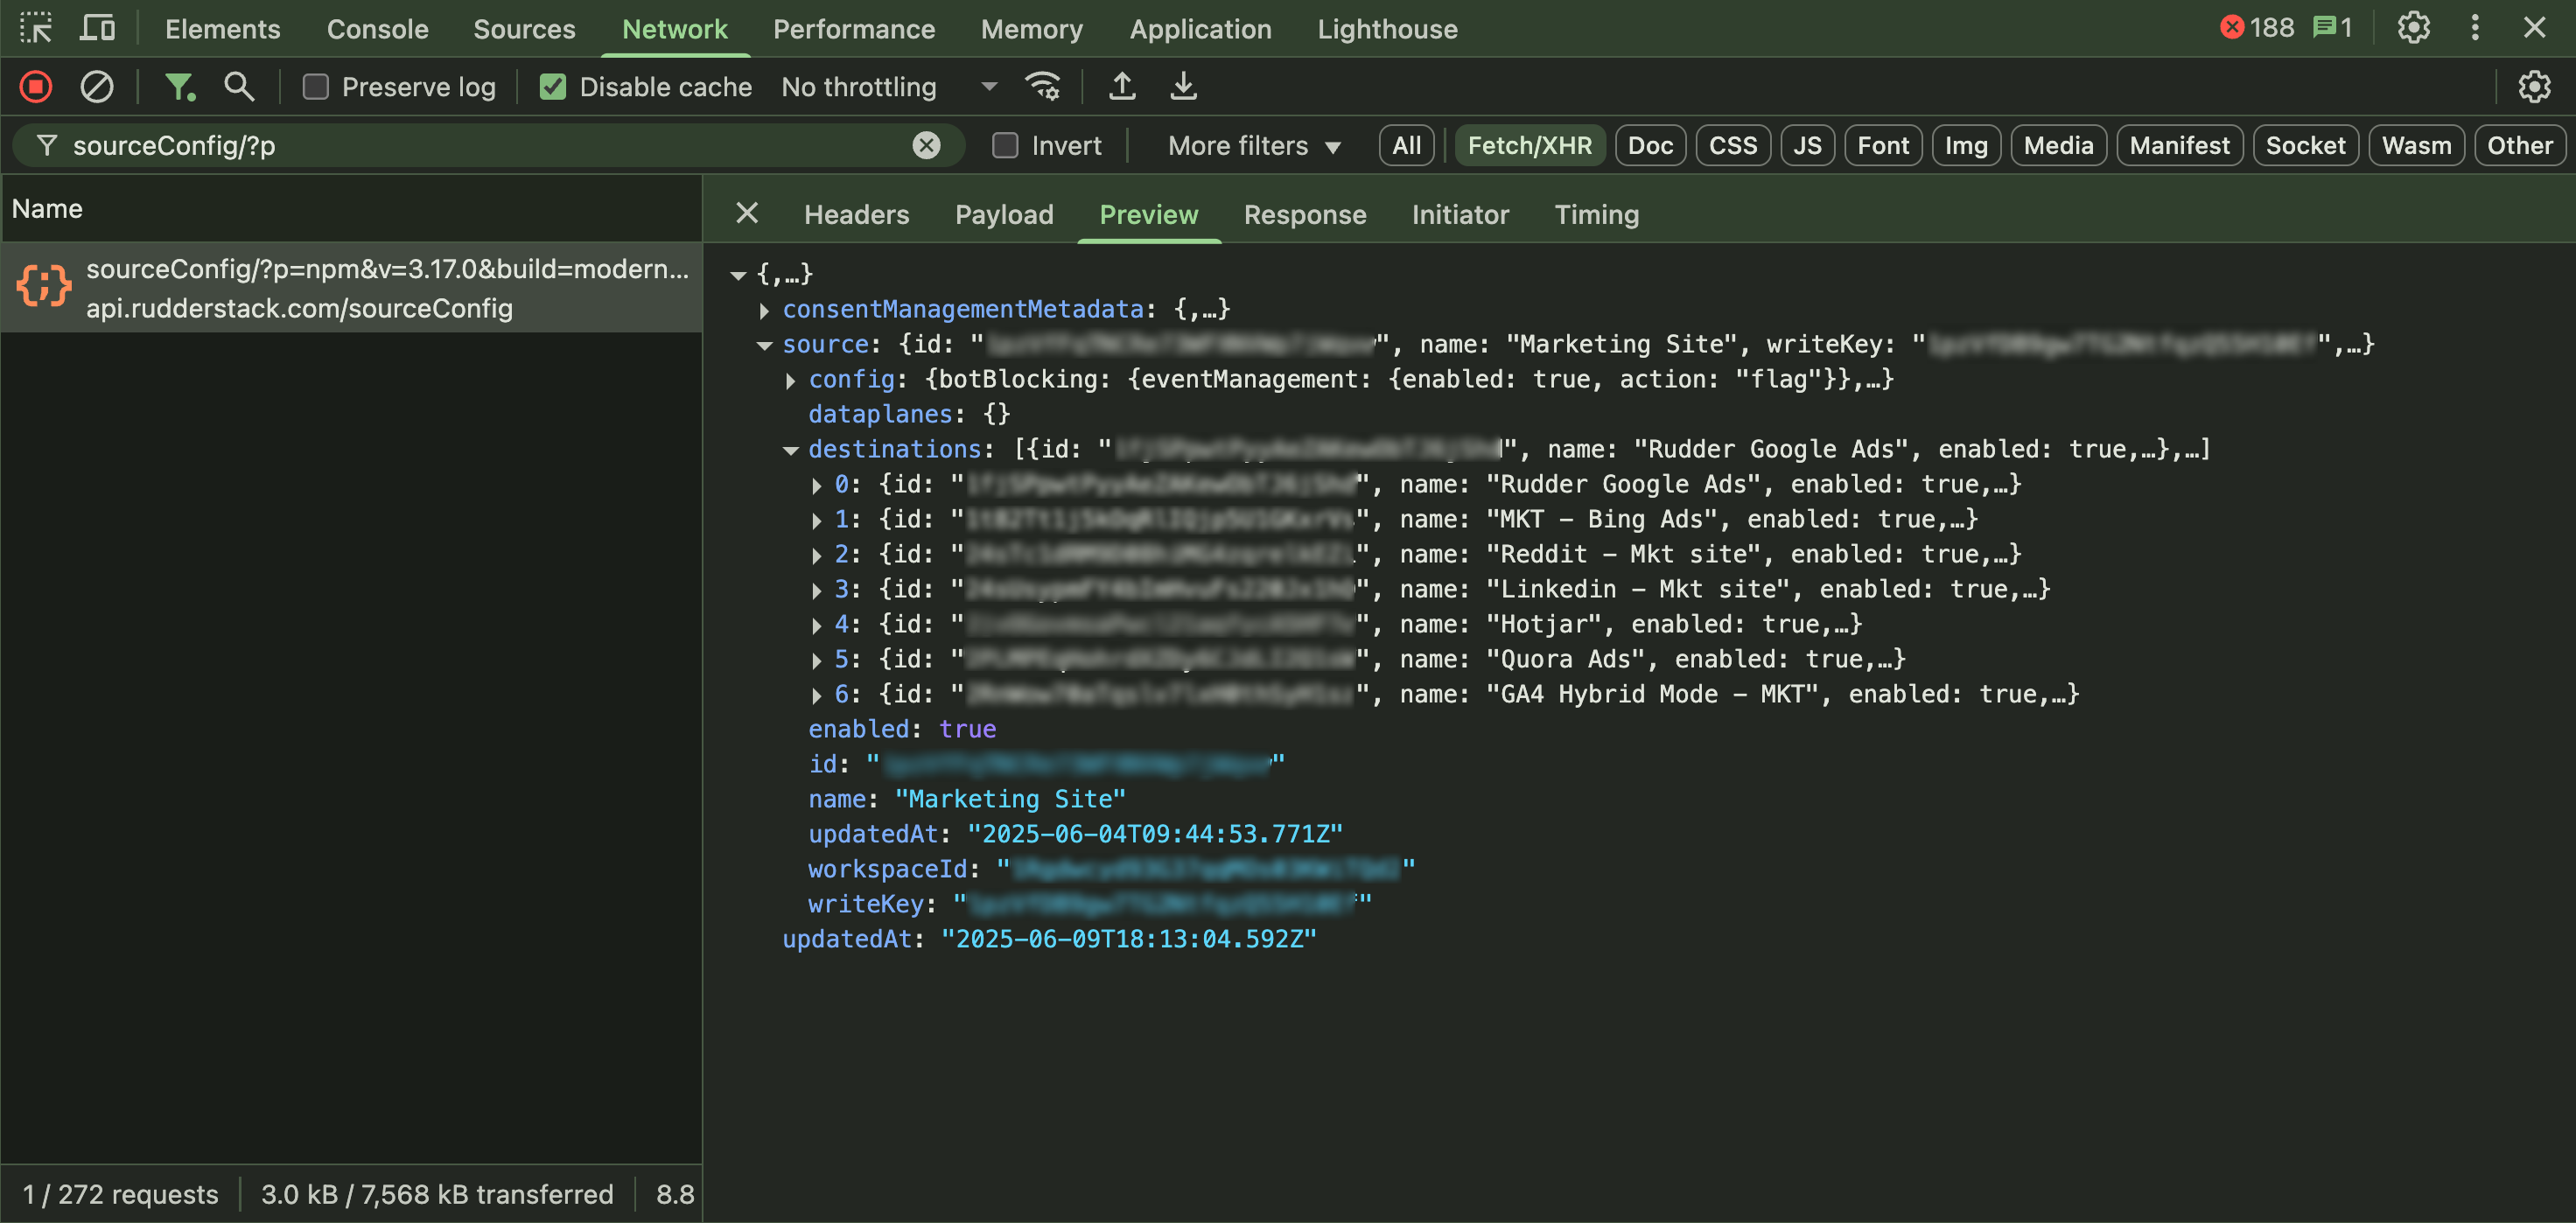Uncheck Disable cache checkbox
The width and height of the screenshot is (2576, 1223).
click(553, 87)
